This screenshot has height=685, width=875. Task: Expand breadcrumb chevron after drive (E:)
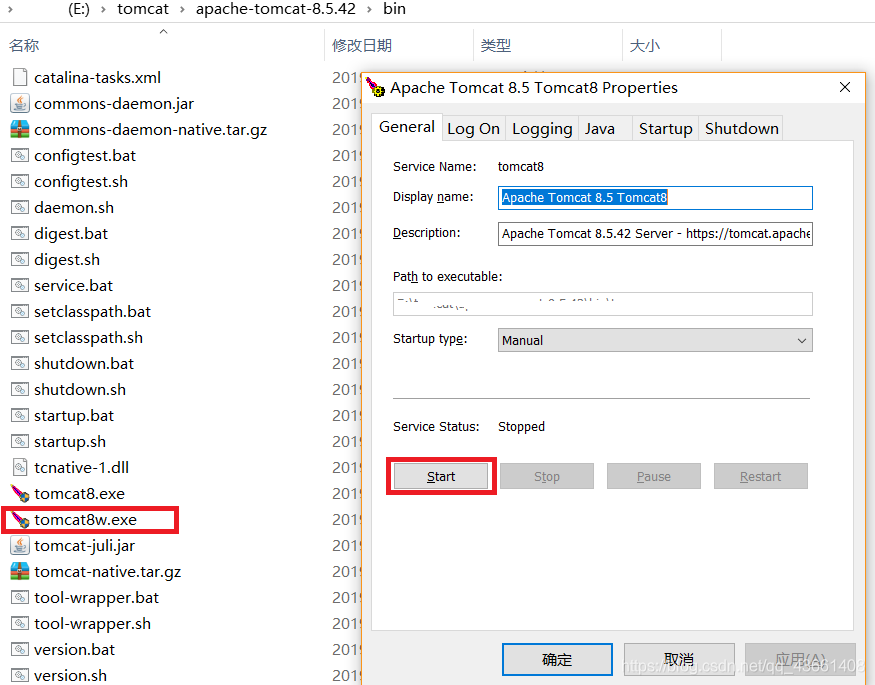point(103,9)
